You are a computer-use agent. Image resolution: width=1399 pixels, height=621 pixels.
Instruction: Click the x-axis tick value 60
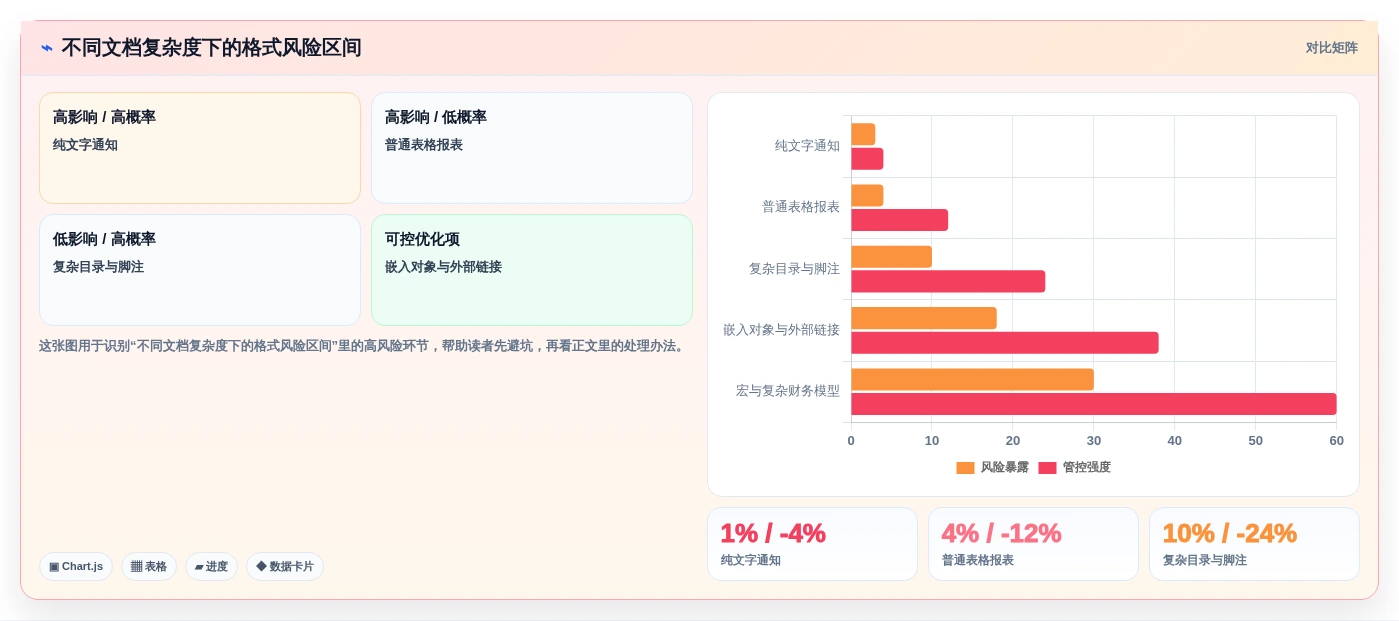coord(1336,441)
